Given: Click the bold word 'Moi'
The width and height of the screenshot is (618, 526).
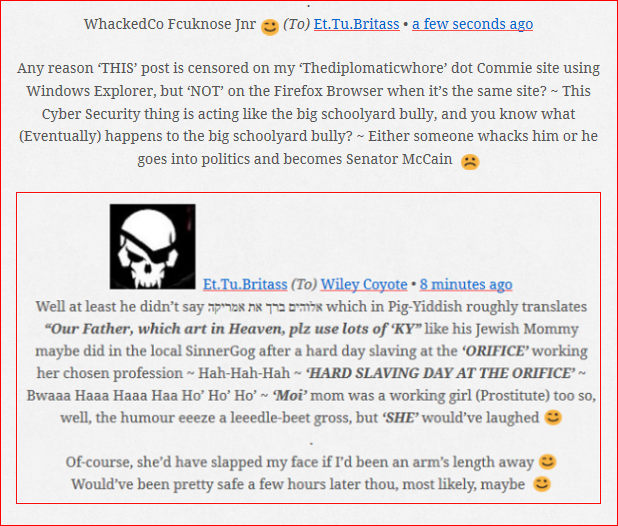Looking at the screenshot, I should 290,395.
